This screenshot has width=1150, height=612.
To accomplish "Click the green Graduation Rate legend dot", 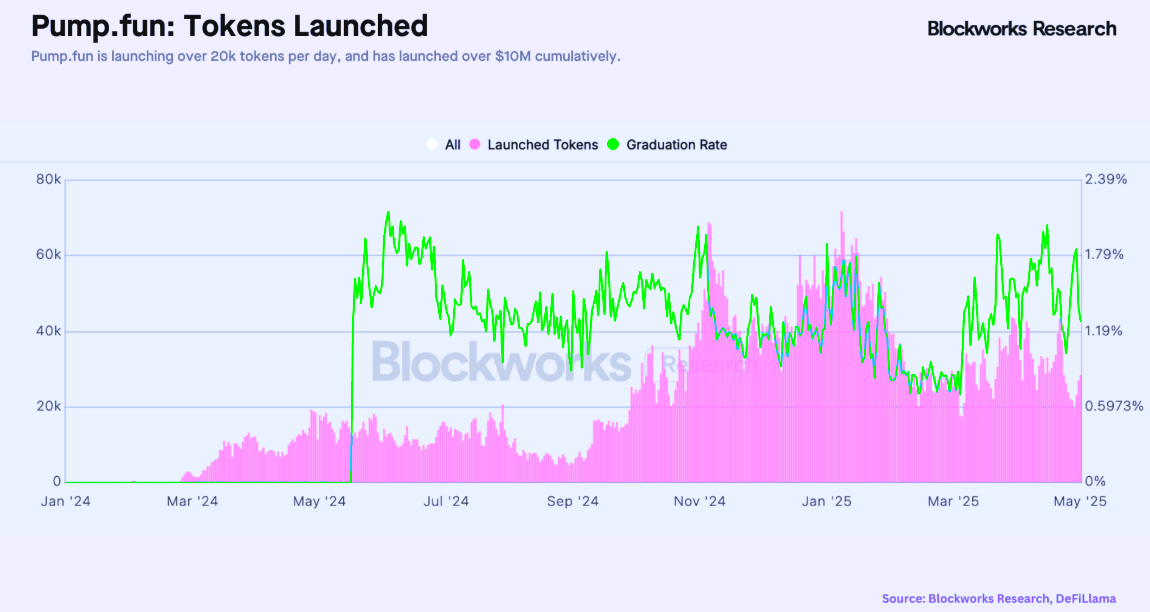I will [x=613, y=145].
